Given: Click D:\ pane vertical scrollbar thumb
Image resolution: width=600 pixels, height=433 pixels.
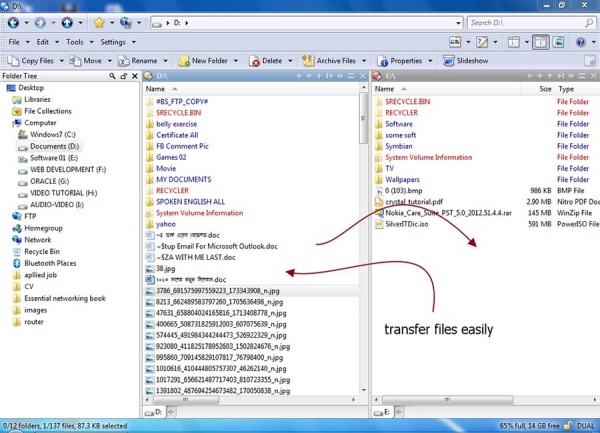Looking at the screenshot, I should pyautogui.click(x=363, y=118).
